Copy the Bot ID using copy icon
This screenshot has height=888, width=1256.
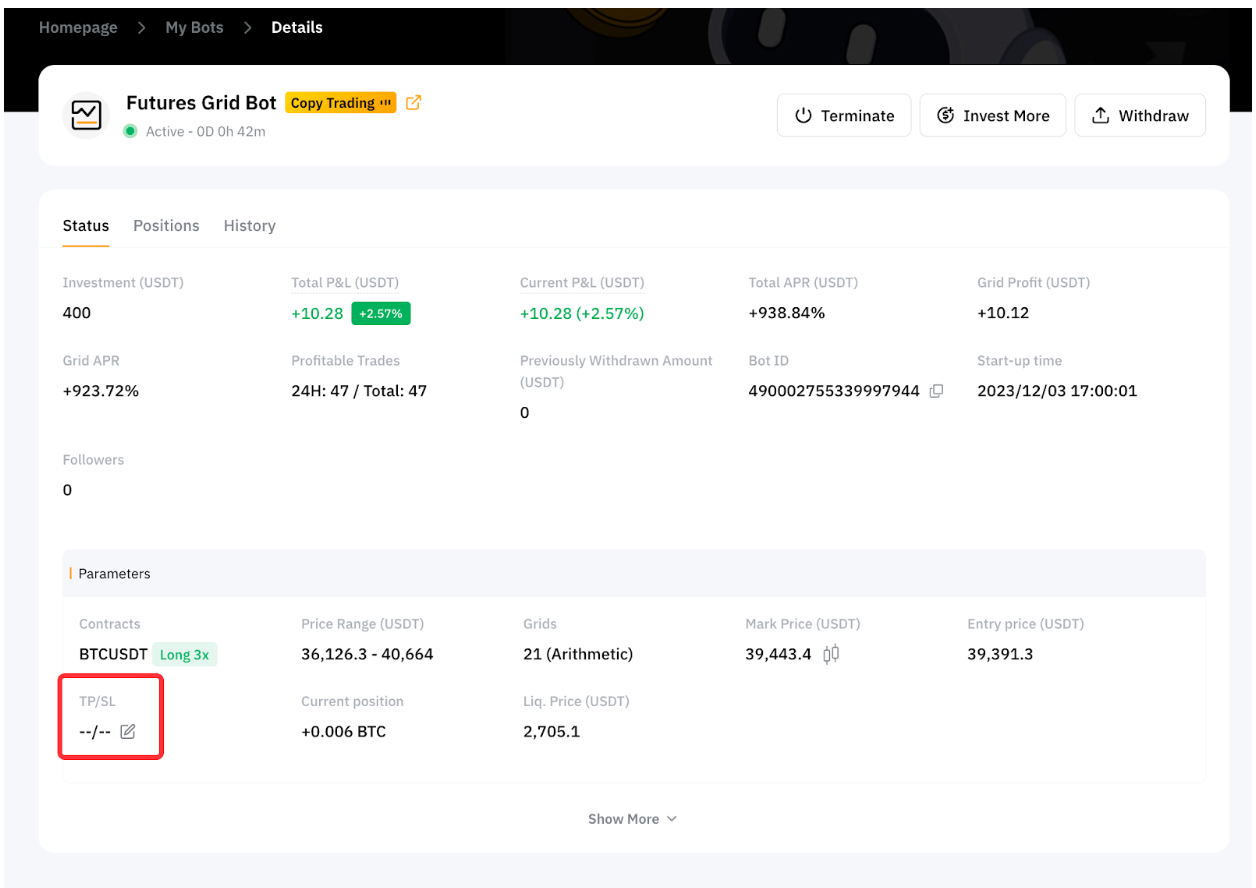[x=936, y=391]
